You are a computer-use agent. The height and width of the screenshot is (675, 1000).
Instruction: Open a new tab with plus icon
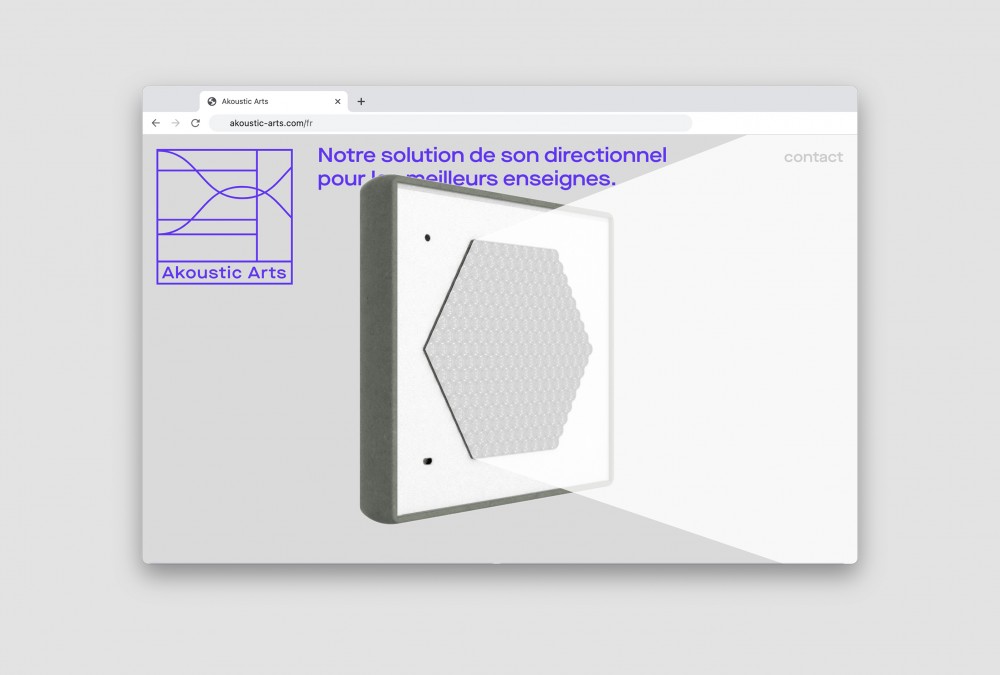point(361,101)
